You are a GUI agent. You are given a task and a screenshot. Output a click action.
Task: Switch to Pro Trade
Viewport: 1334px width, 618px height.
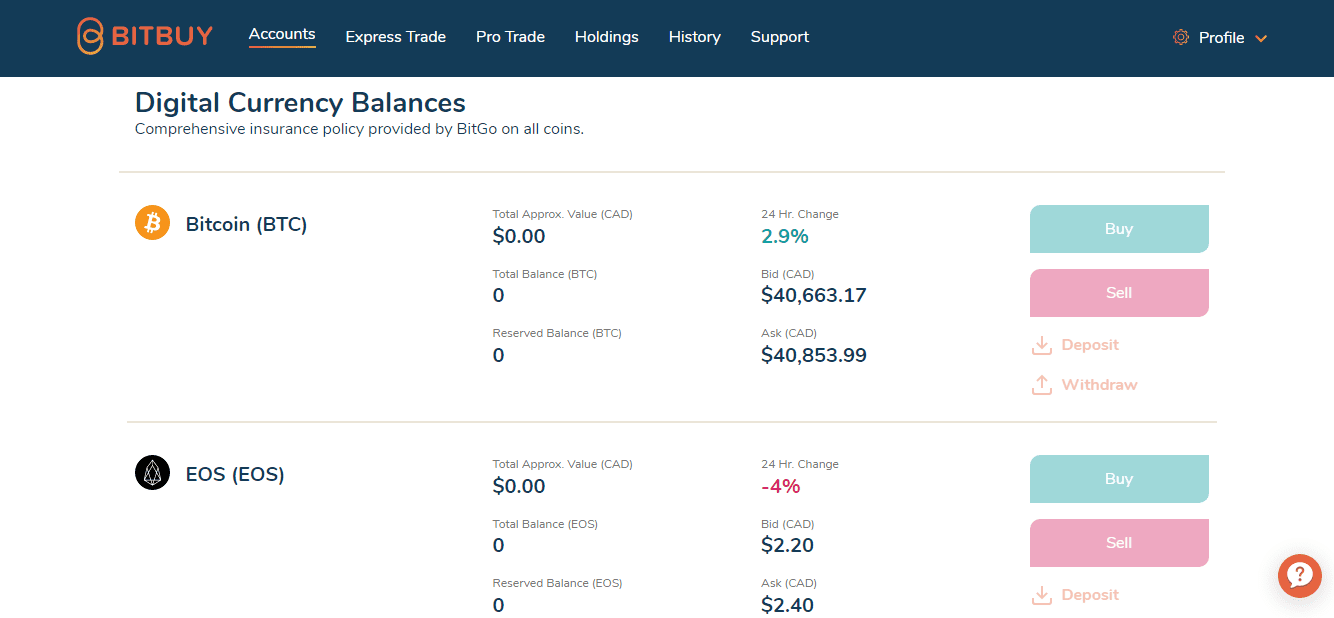(x=510, y=37)
